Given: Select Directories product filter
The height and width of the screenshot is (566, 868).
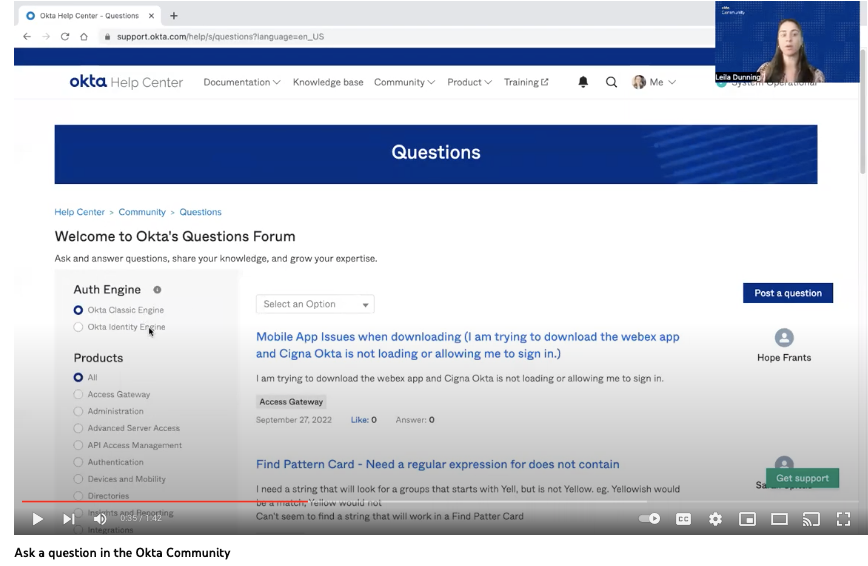Looking at the screenshot, I should (78, 496).
